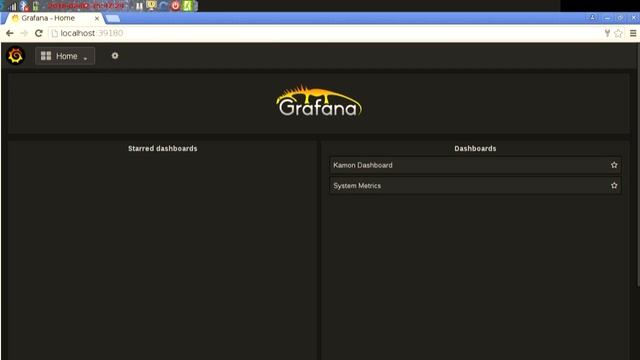Click the Dashboards panel heading

tap(476, 149)
